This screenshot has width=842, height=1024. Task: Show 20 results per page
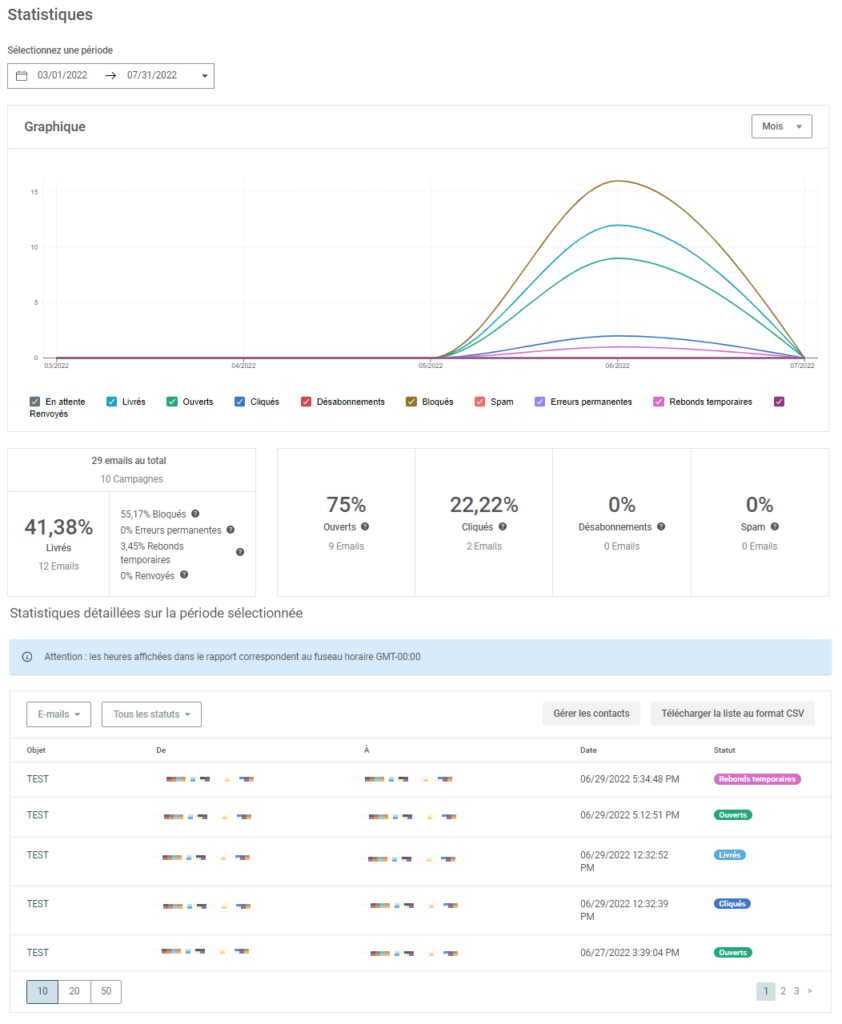(x=74, y=991)
